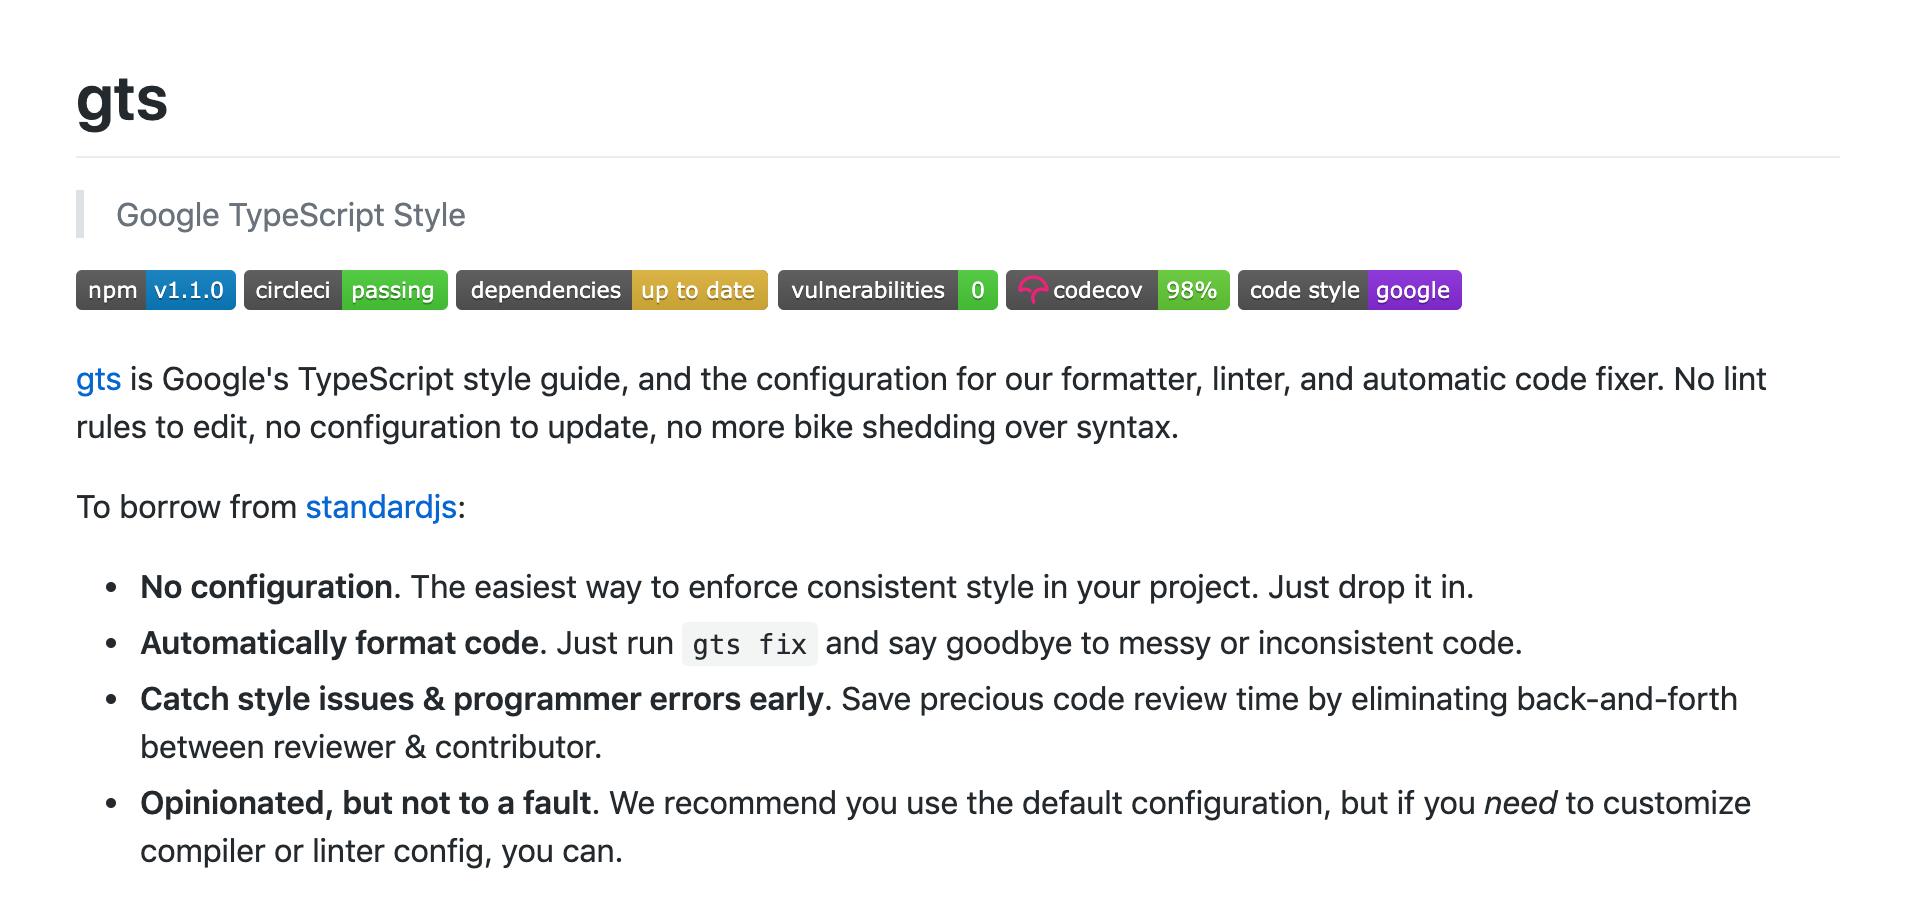Follow the gts link in the description
This screenshot has height=900, width=1922.
pos(98,380)
